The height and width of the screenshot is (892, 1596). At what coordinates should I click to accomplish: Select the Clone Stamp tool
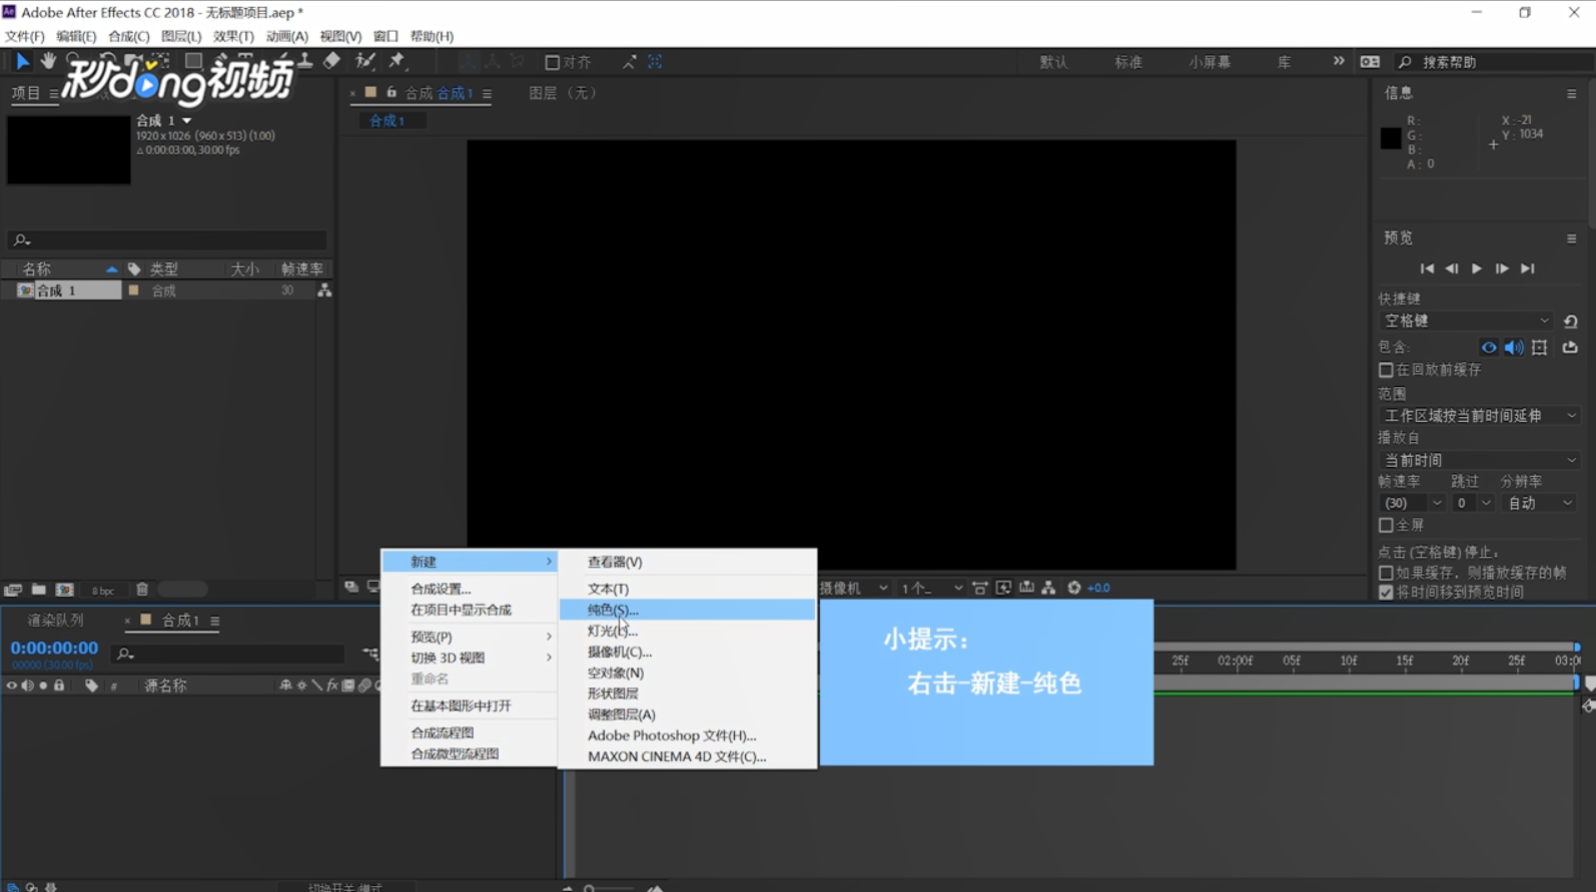click(305, 61)
